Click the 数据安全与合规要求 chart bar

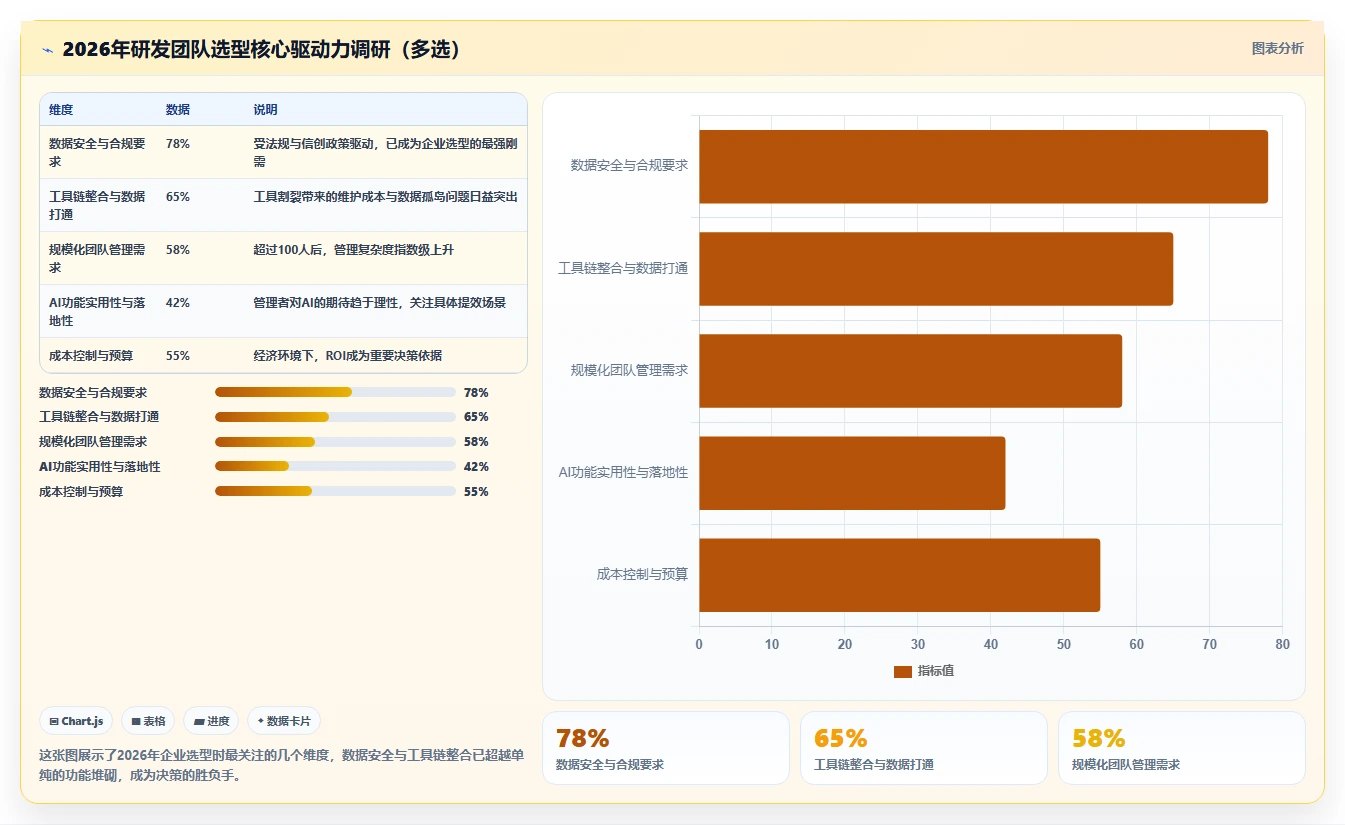point(983,167)
